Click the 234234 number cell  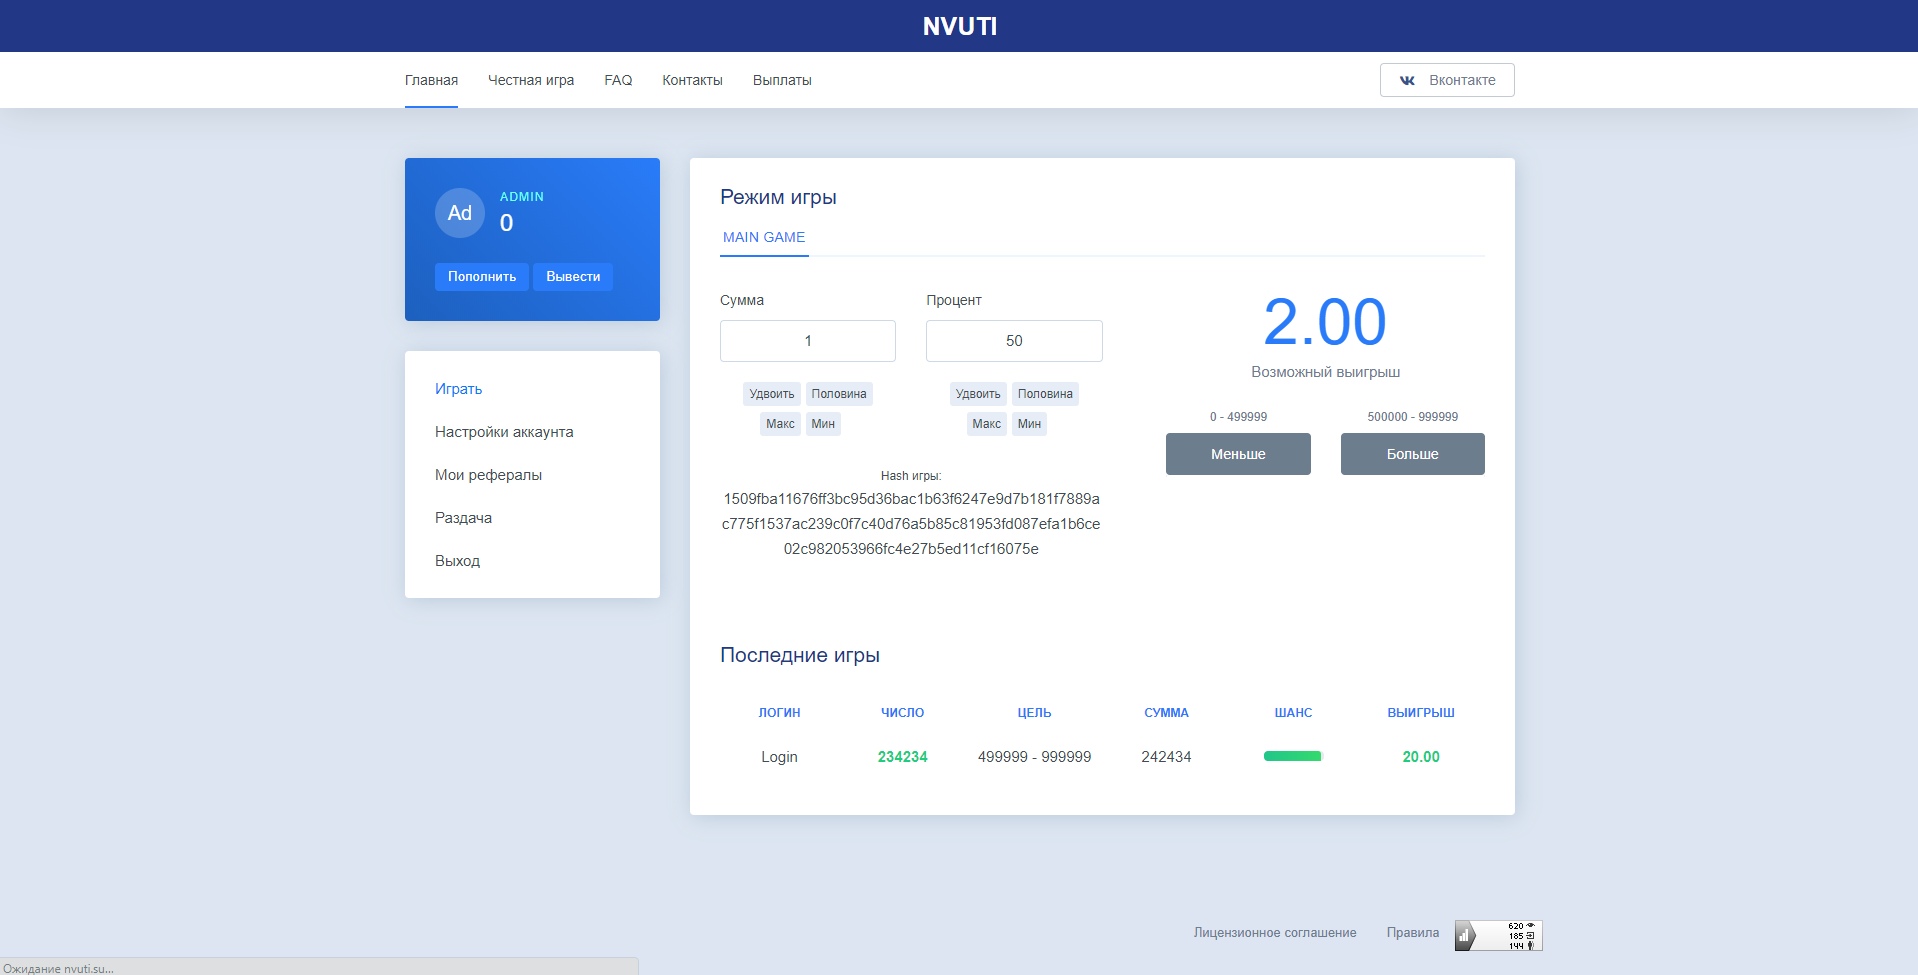902,757
